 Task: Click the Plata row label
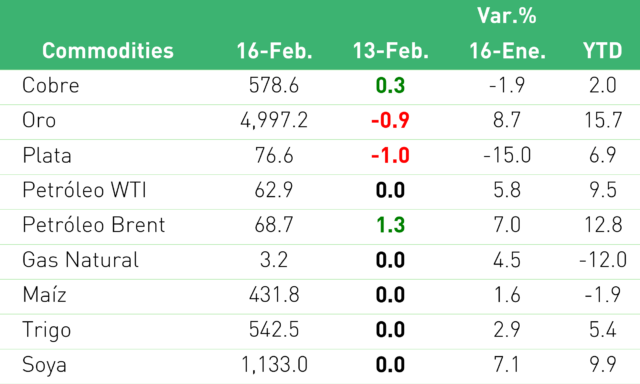47,155
